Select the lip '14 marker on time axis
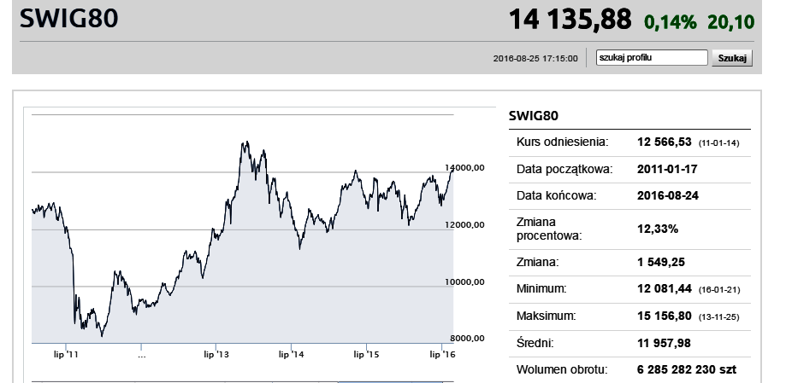The image size is (786, 383). 291,355
